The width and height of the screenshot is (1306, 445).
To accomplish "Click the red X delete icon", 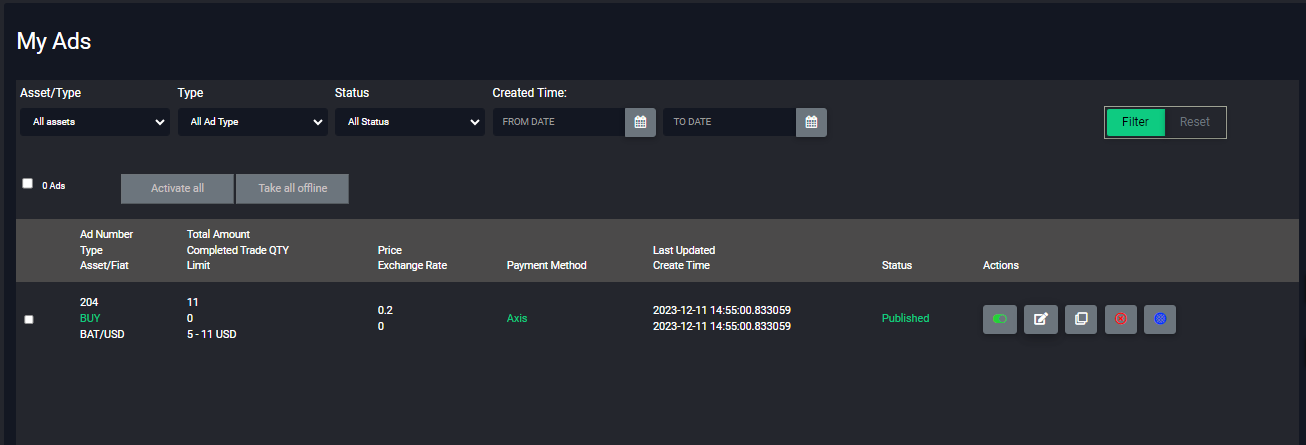I will [1121, 319].
